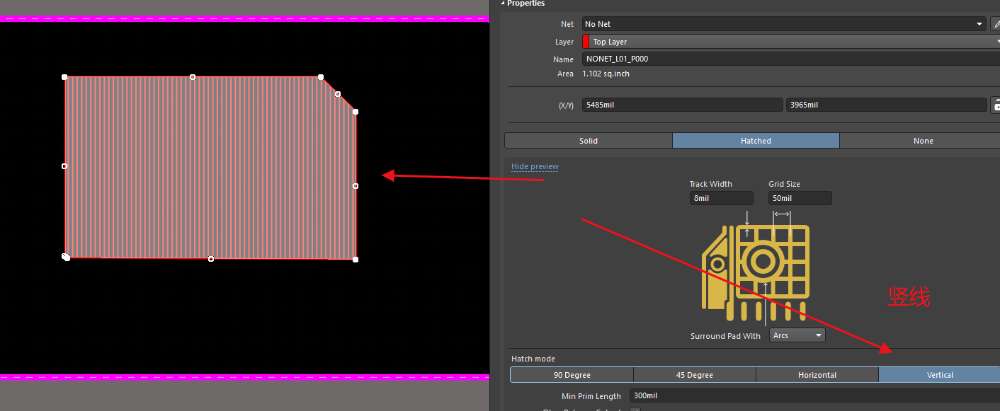
Task: Choose the 90 Degree hatch mode
Action: click(x=571, y=375)
